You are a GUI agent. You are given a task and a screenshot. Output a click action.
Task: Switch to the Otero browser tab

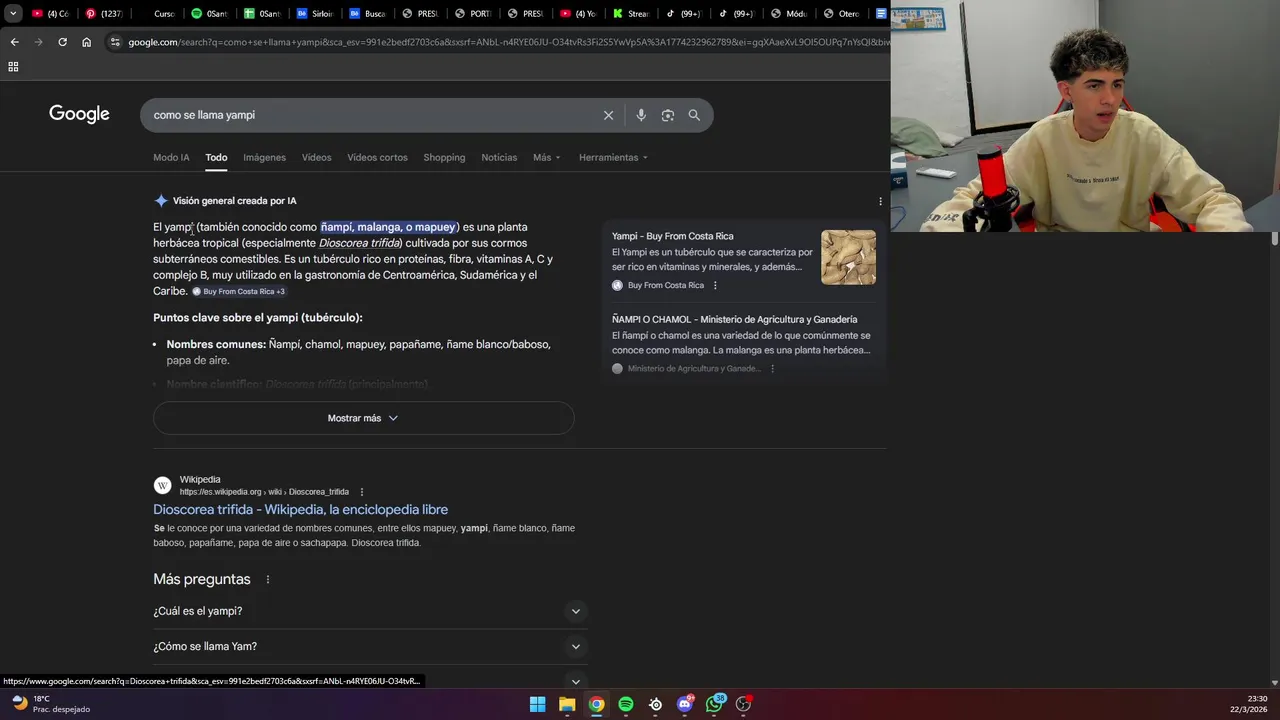click(x=843, y=14)
